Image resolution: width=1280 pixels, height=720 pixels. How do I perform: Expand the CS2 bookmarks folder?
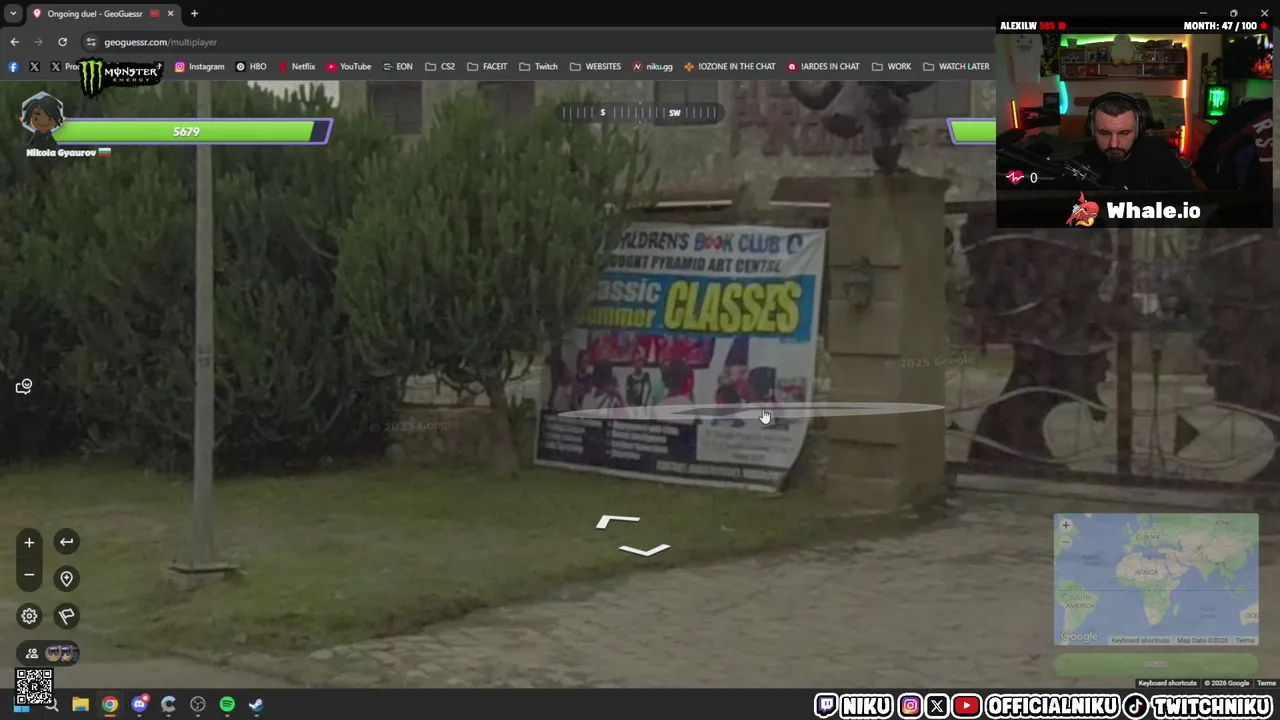tap(439, 66)
